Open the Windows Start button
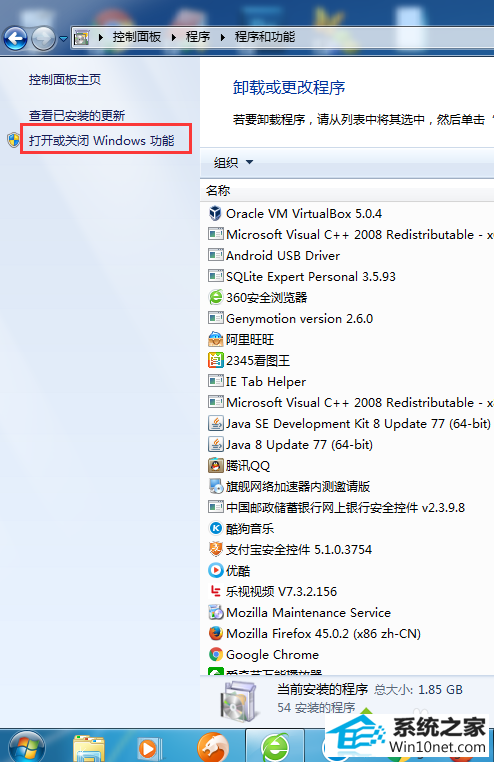 point(27,747)
